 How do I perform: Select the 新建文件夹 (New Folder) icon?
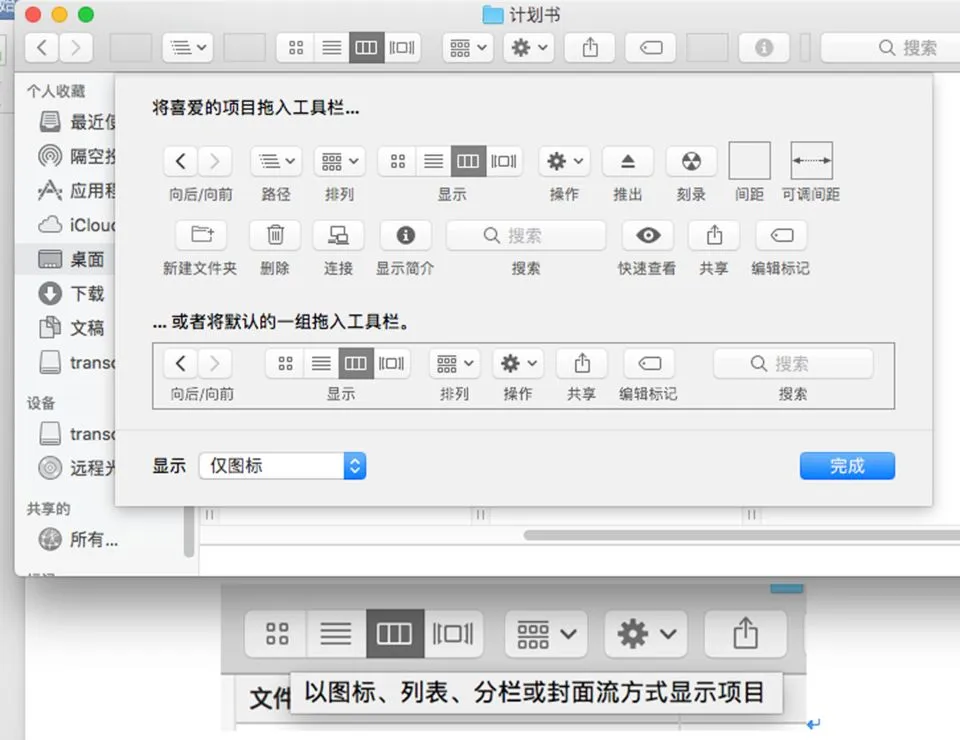tap(201, 235)
